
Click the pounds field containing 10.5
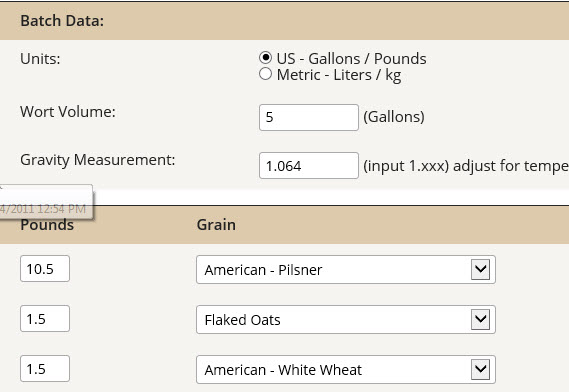click(45, 269)
